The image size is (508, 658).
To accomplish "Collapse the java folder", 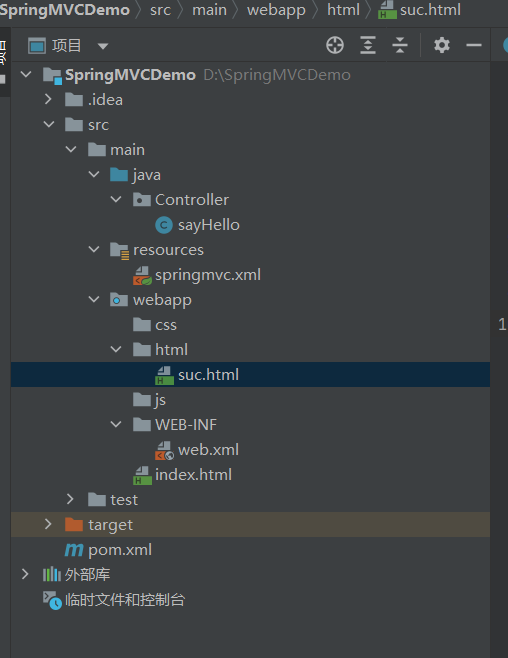I will pos(94,175).
